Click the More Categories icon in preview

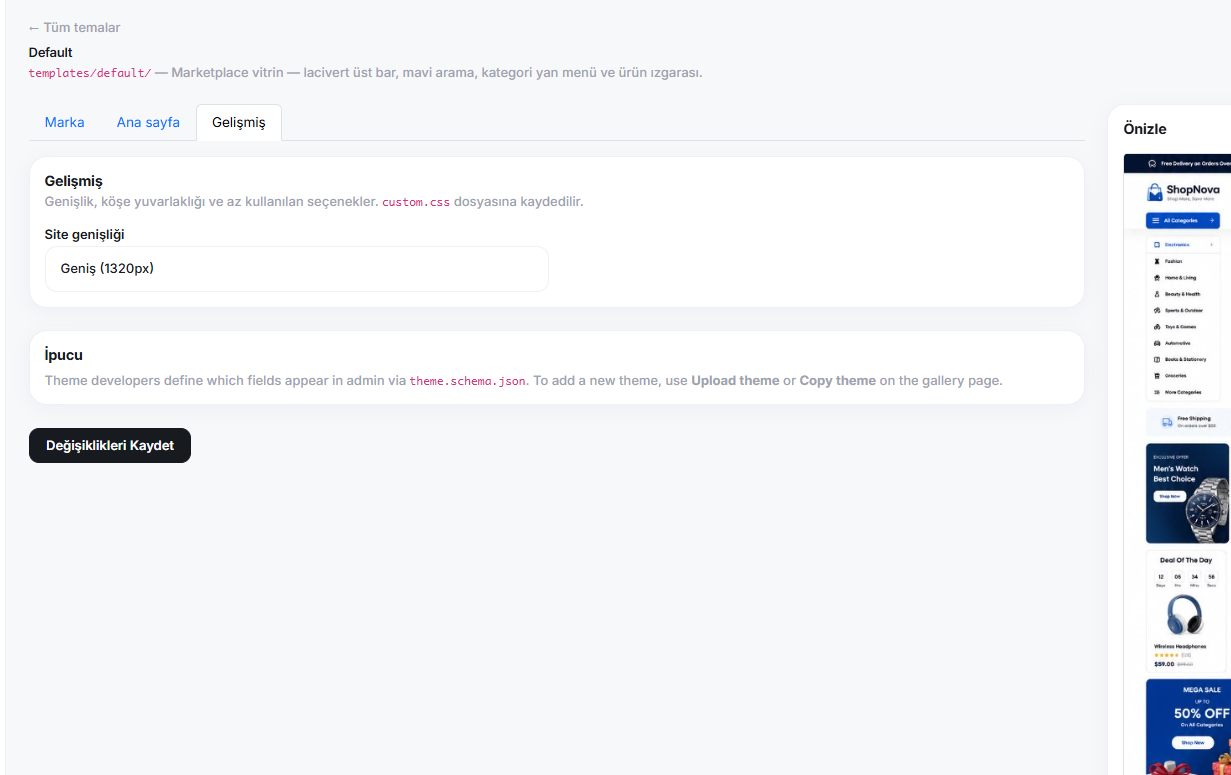1157,392
